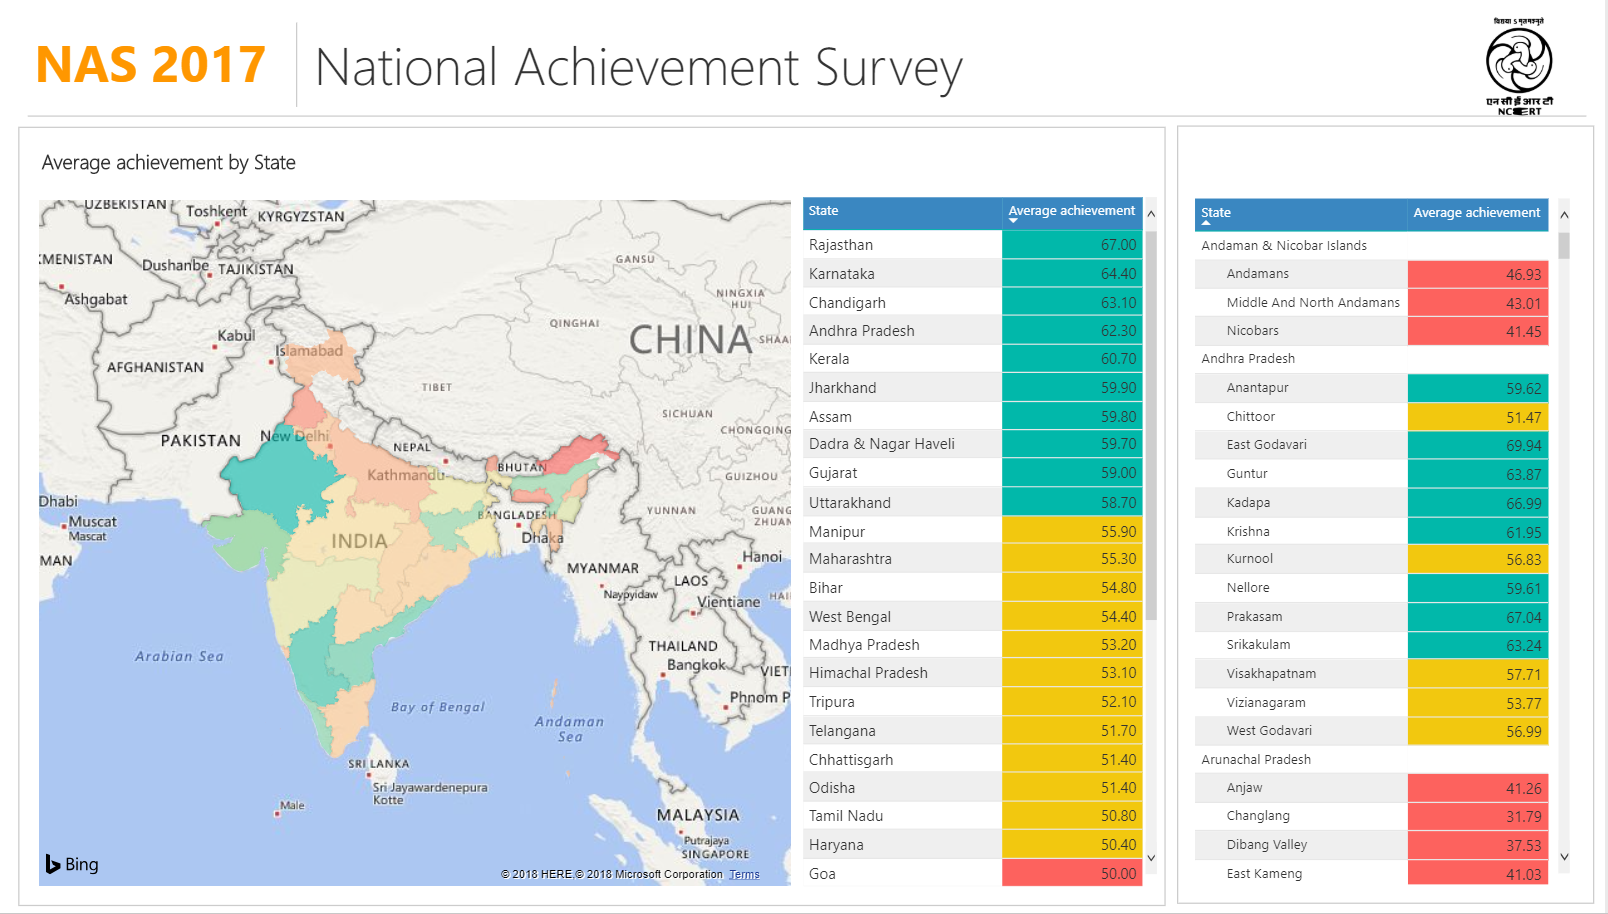Select Changlang district row
1608x914 pixels.
tap(1372, 816)
